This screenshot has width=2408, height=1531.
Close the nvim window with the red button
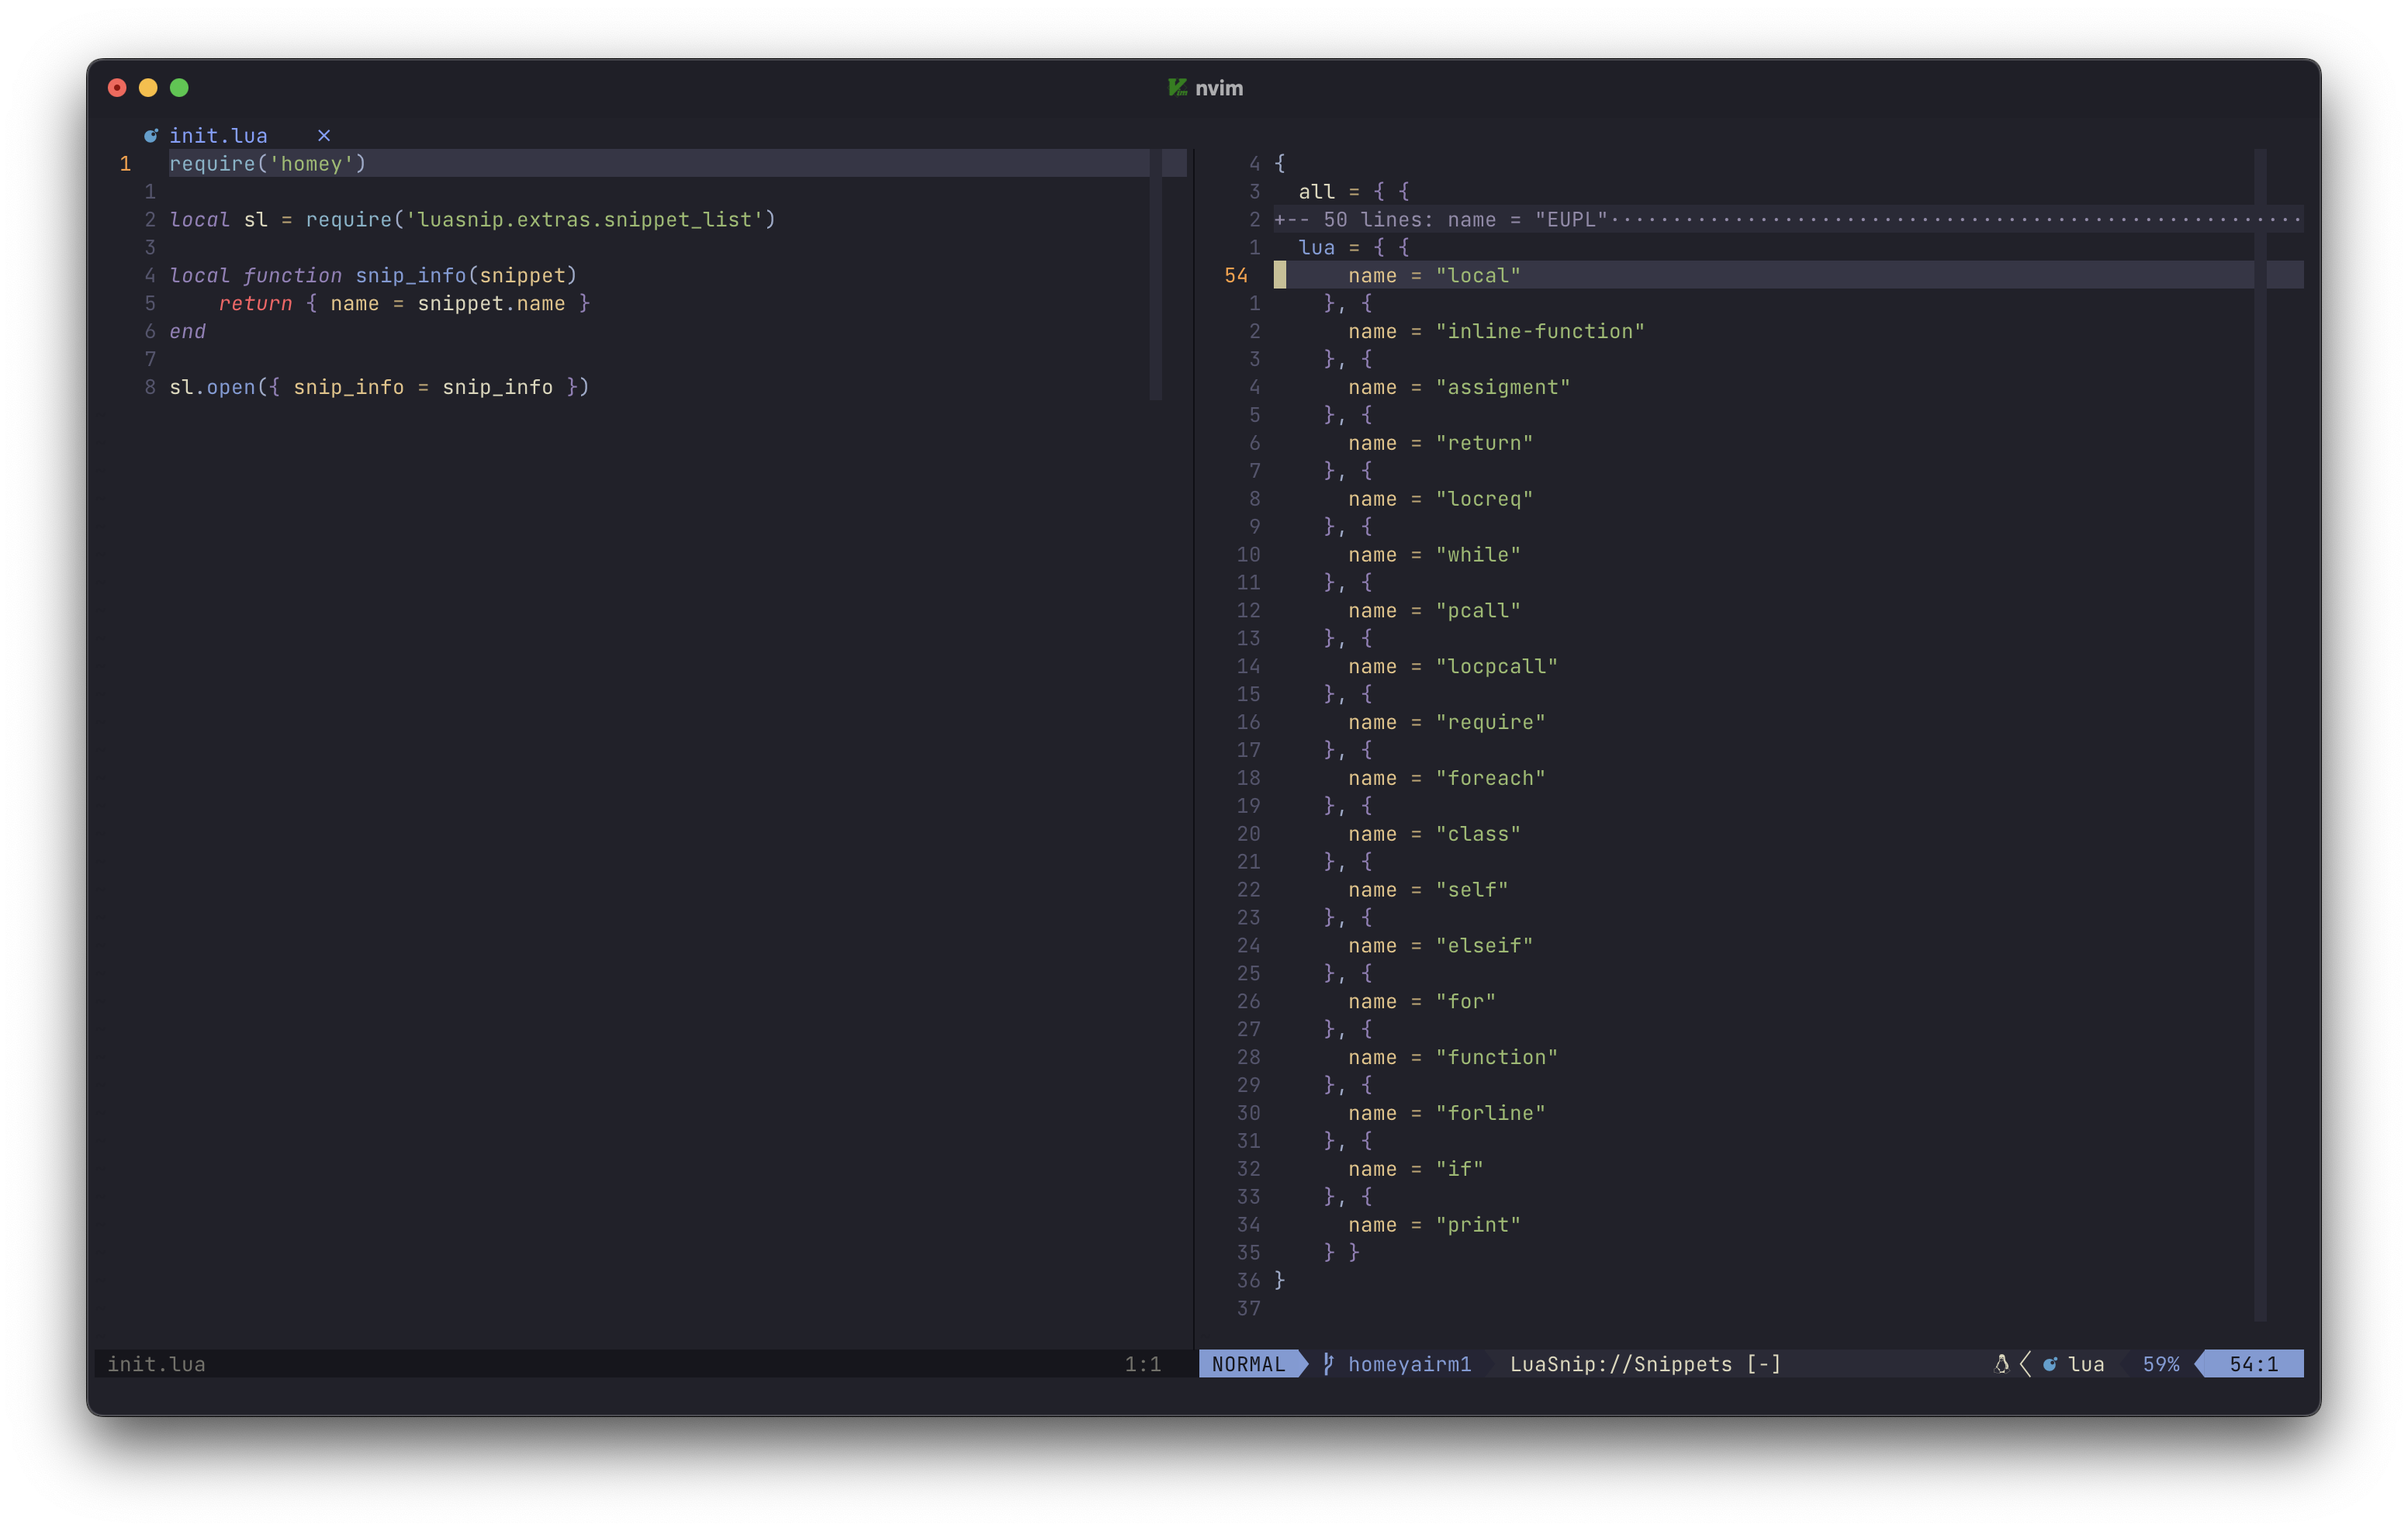pyautogui.click(x=117, y=88)
